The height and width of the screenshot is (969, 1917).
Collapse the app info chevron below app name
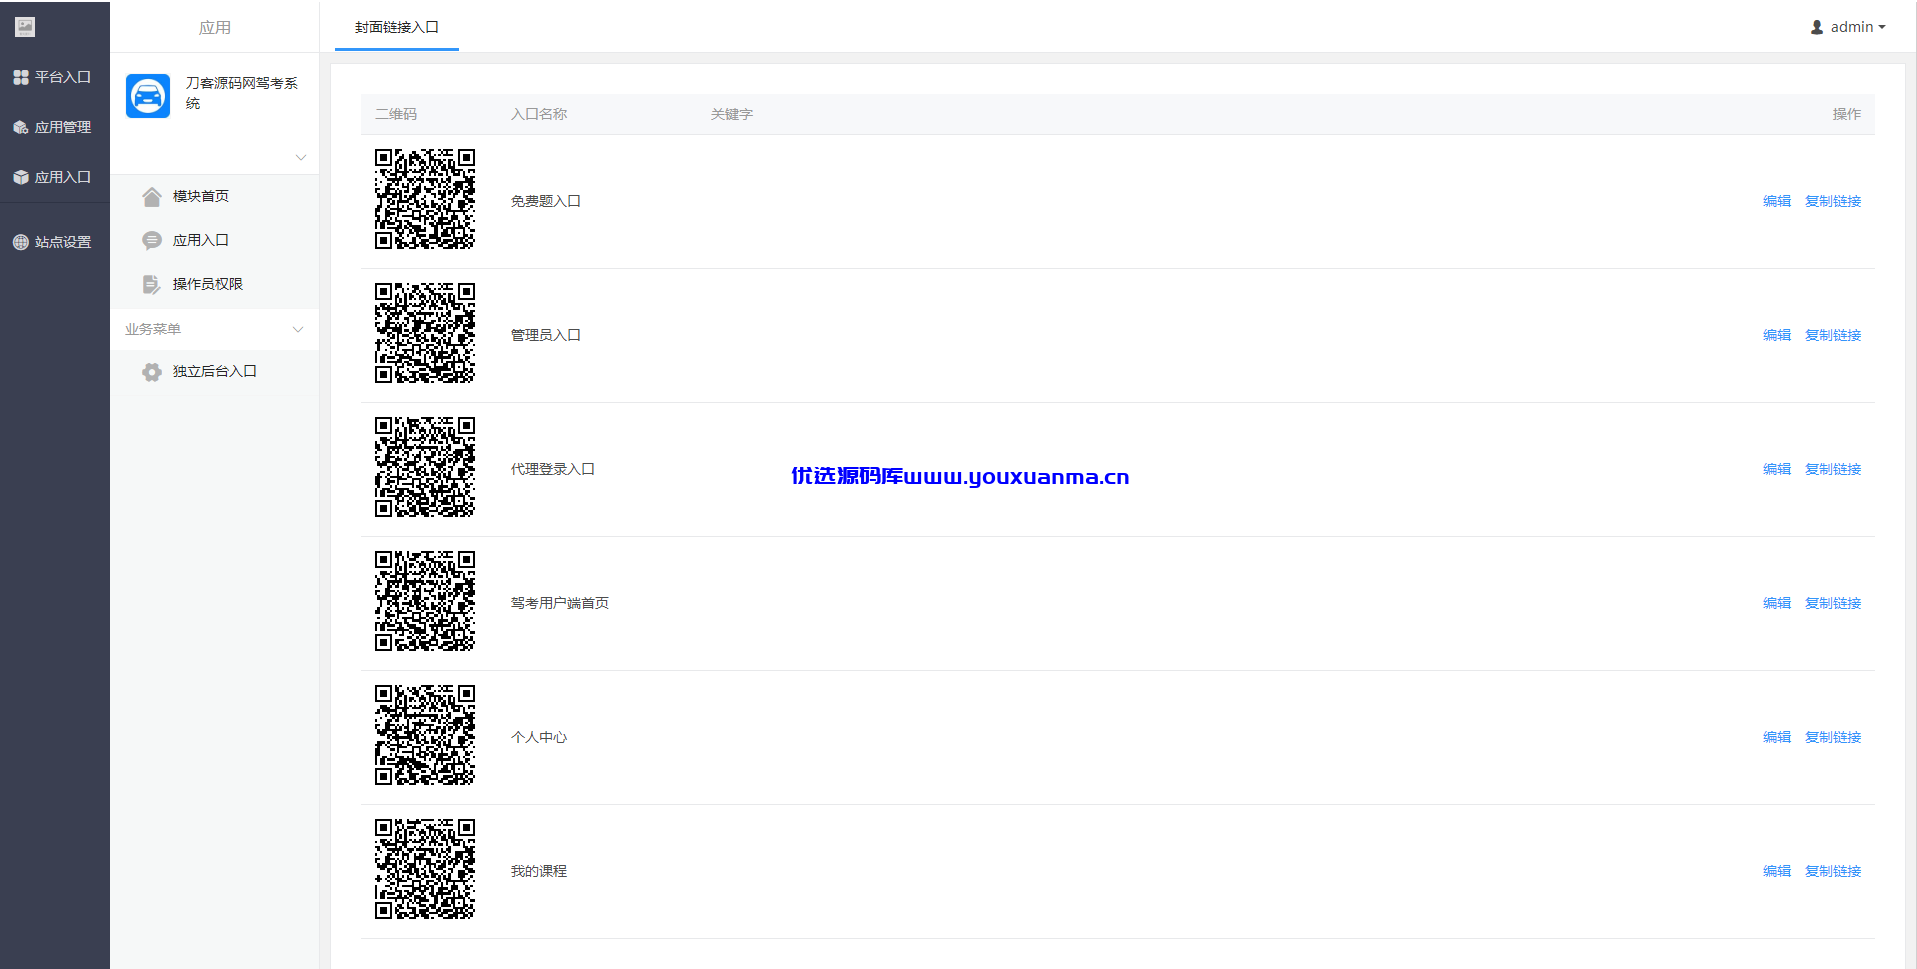[x=301, y=158]
